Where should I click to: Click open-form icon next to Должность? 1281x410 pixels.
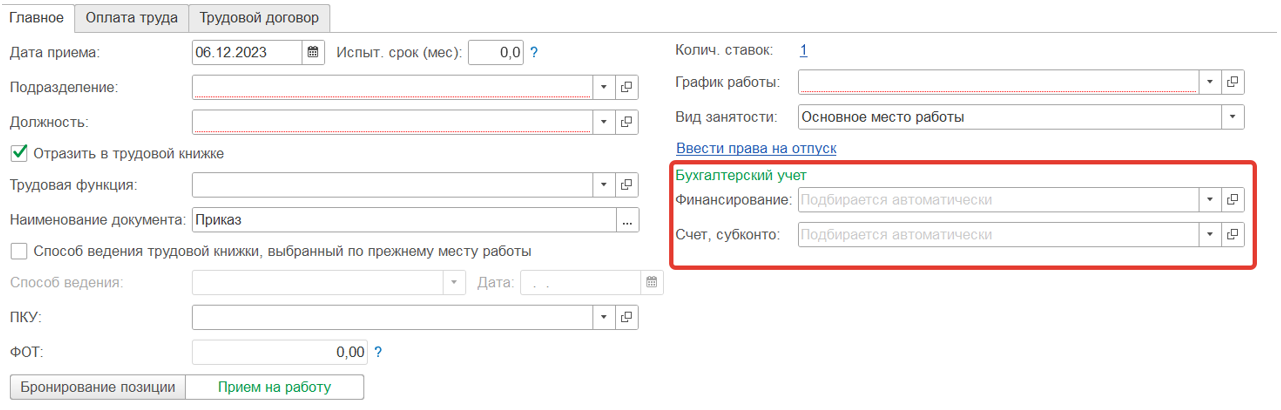click(x=627, y=122)
